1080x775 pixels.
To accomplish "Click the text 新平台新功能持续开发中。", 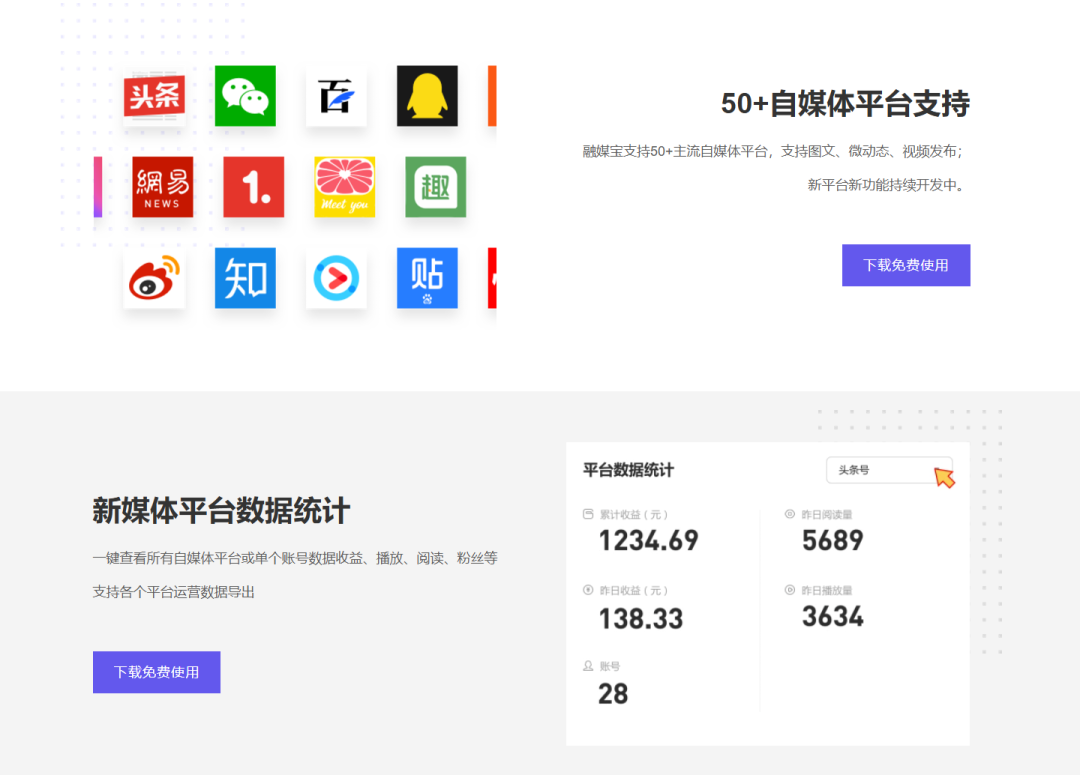I will [x=886, y=185].
